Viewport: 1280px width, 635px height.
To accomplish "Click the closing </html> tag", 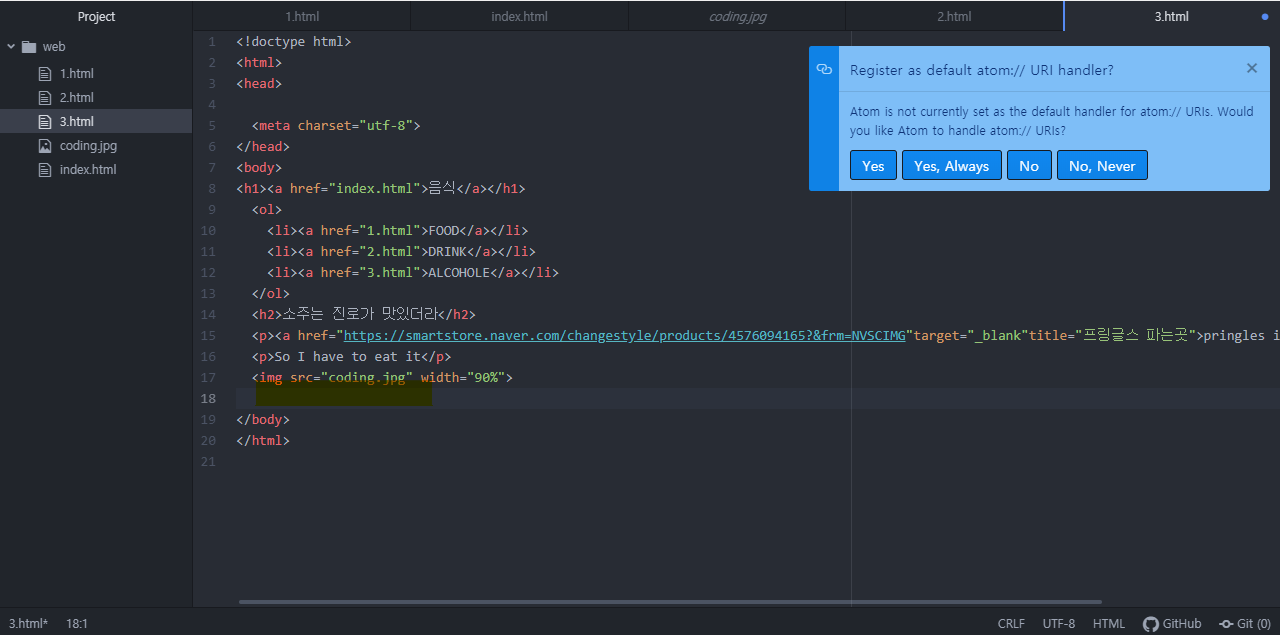I will [263, 441].
